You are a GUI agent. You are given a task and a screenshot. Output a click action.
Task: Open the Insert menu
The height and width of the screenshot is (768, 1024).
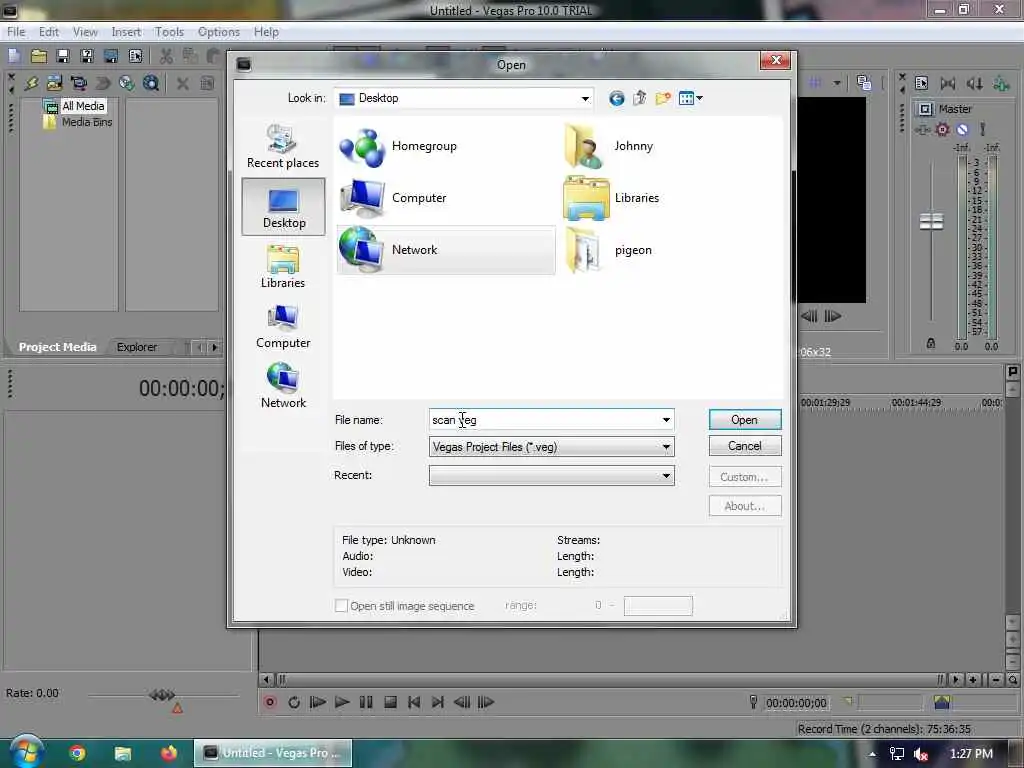pyautogui.click(x=126, y=31)
